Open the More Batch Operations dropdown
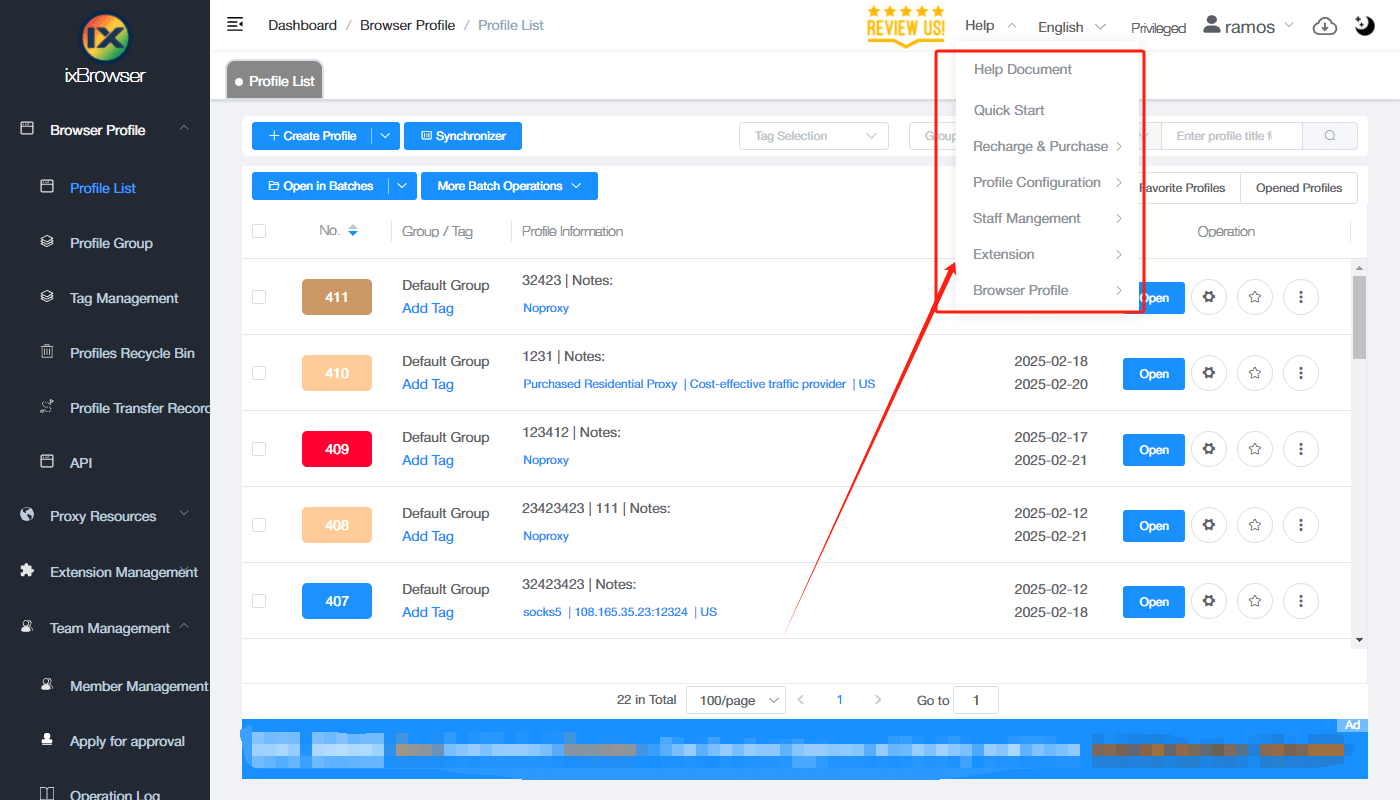1400x800 pixels. click(x=509, y=186)
